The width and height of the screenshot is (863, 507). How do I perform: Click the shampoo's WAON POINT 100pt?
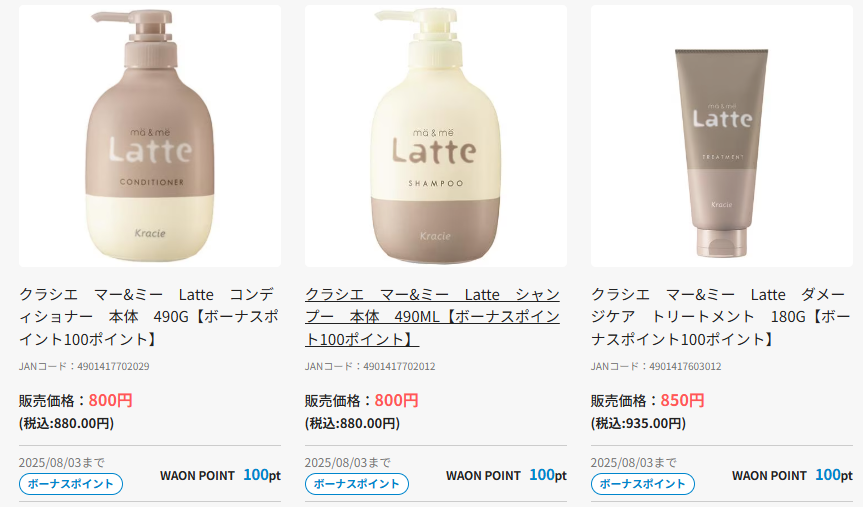pyautogui.click(x=506, y=475)
